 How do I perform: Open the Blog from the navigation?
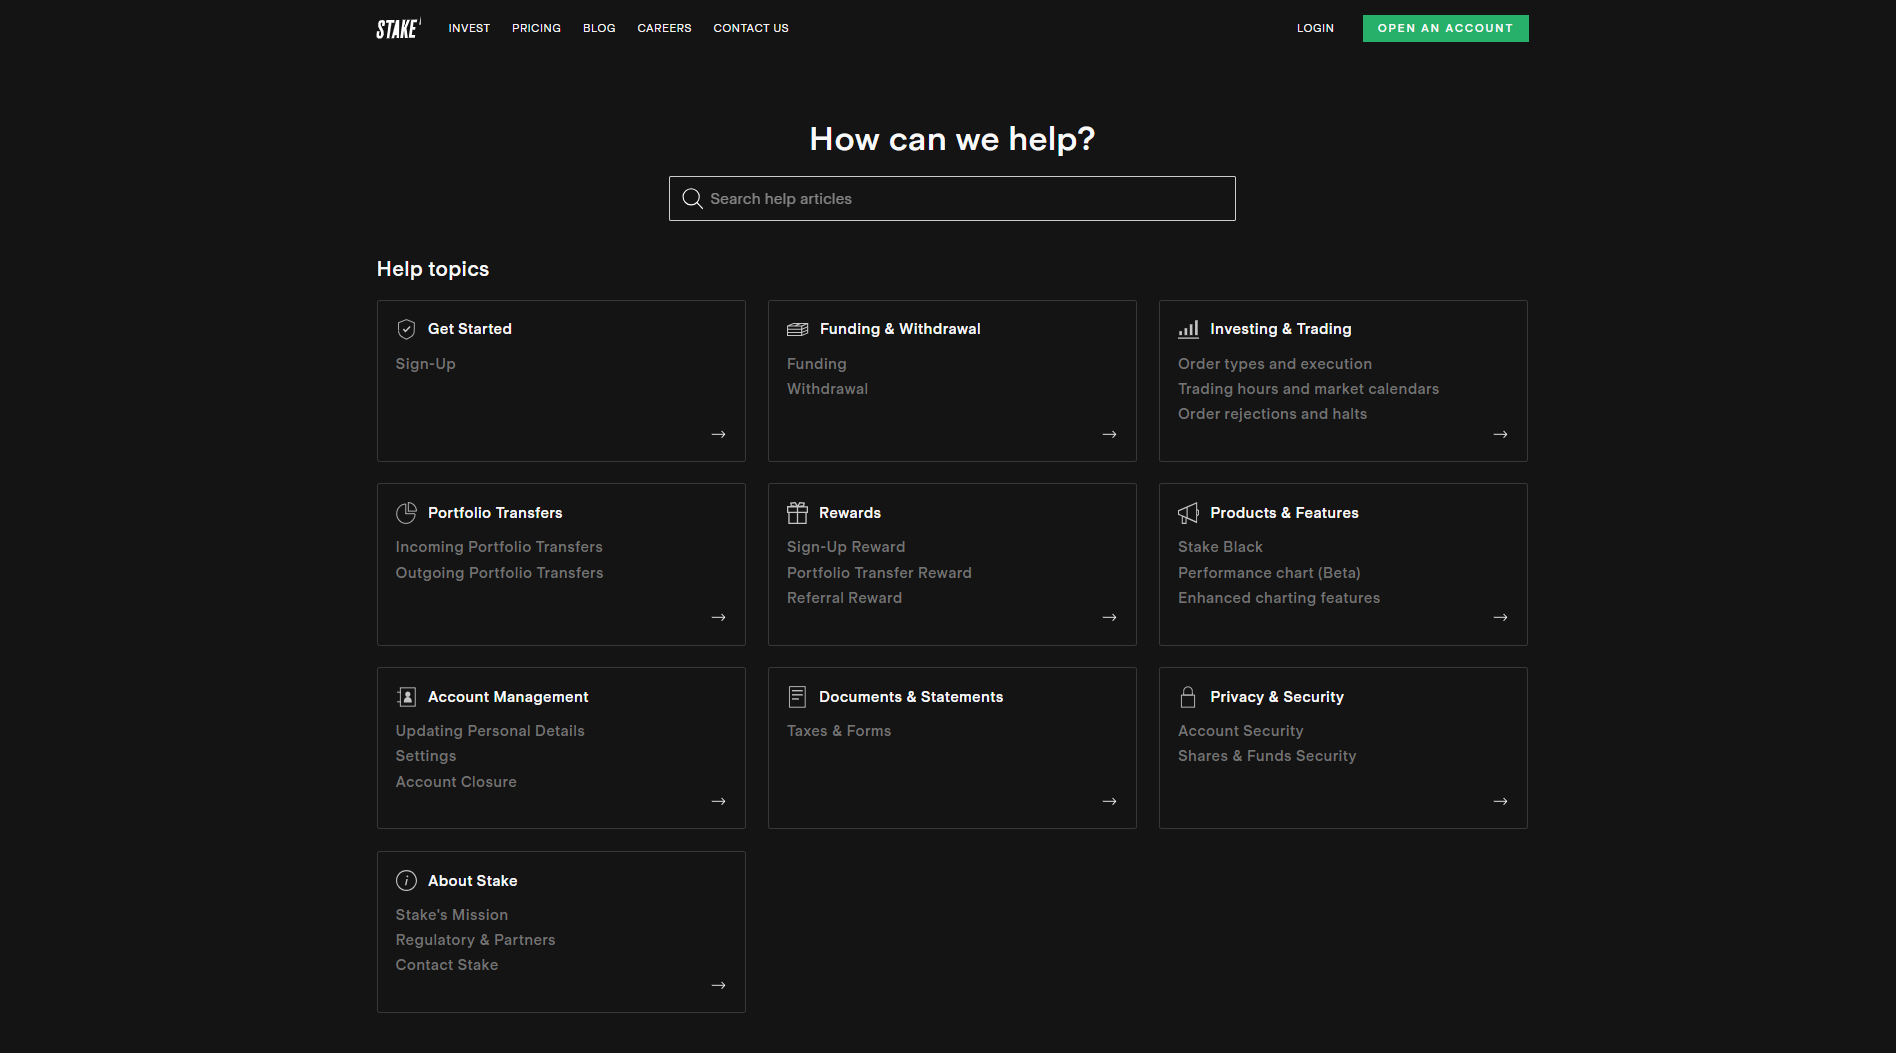pyautogui.click(x=599, y=28)
